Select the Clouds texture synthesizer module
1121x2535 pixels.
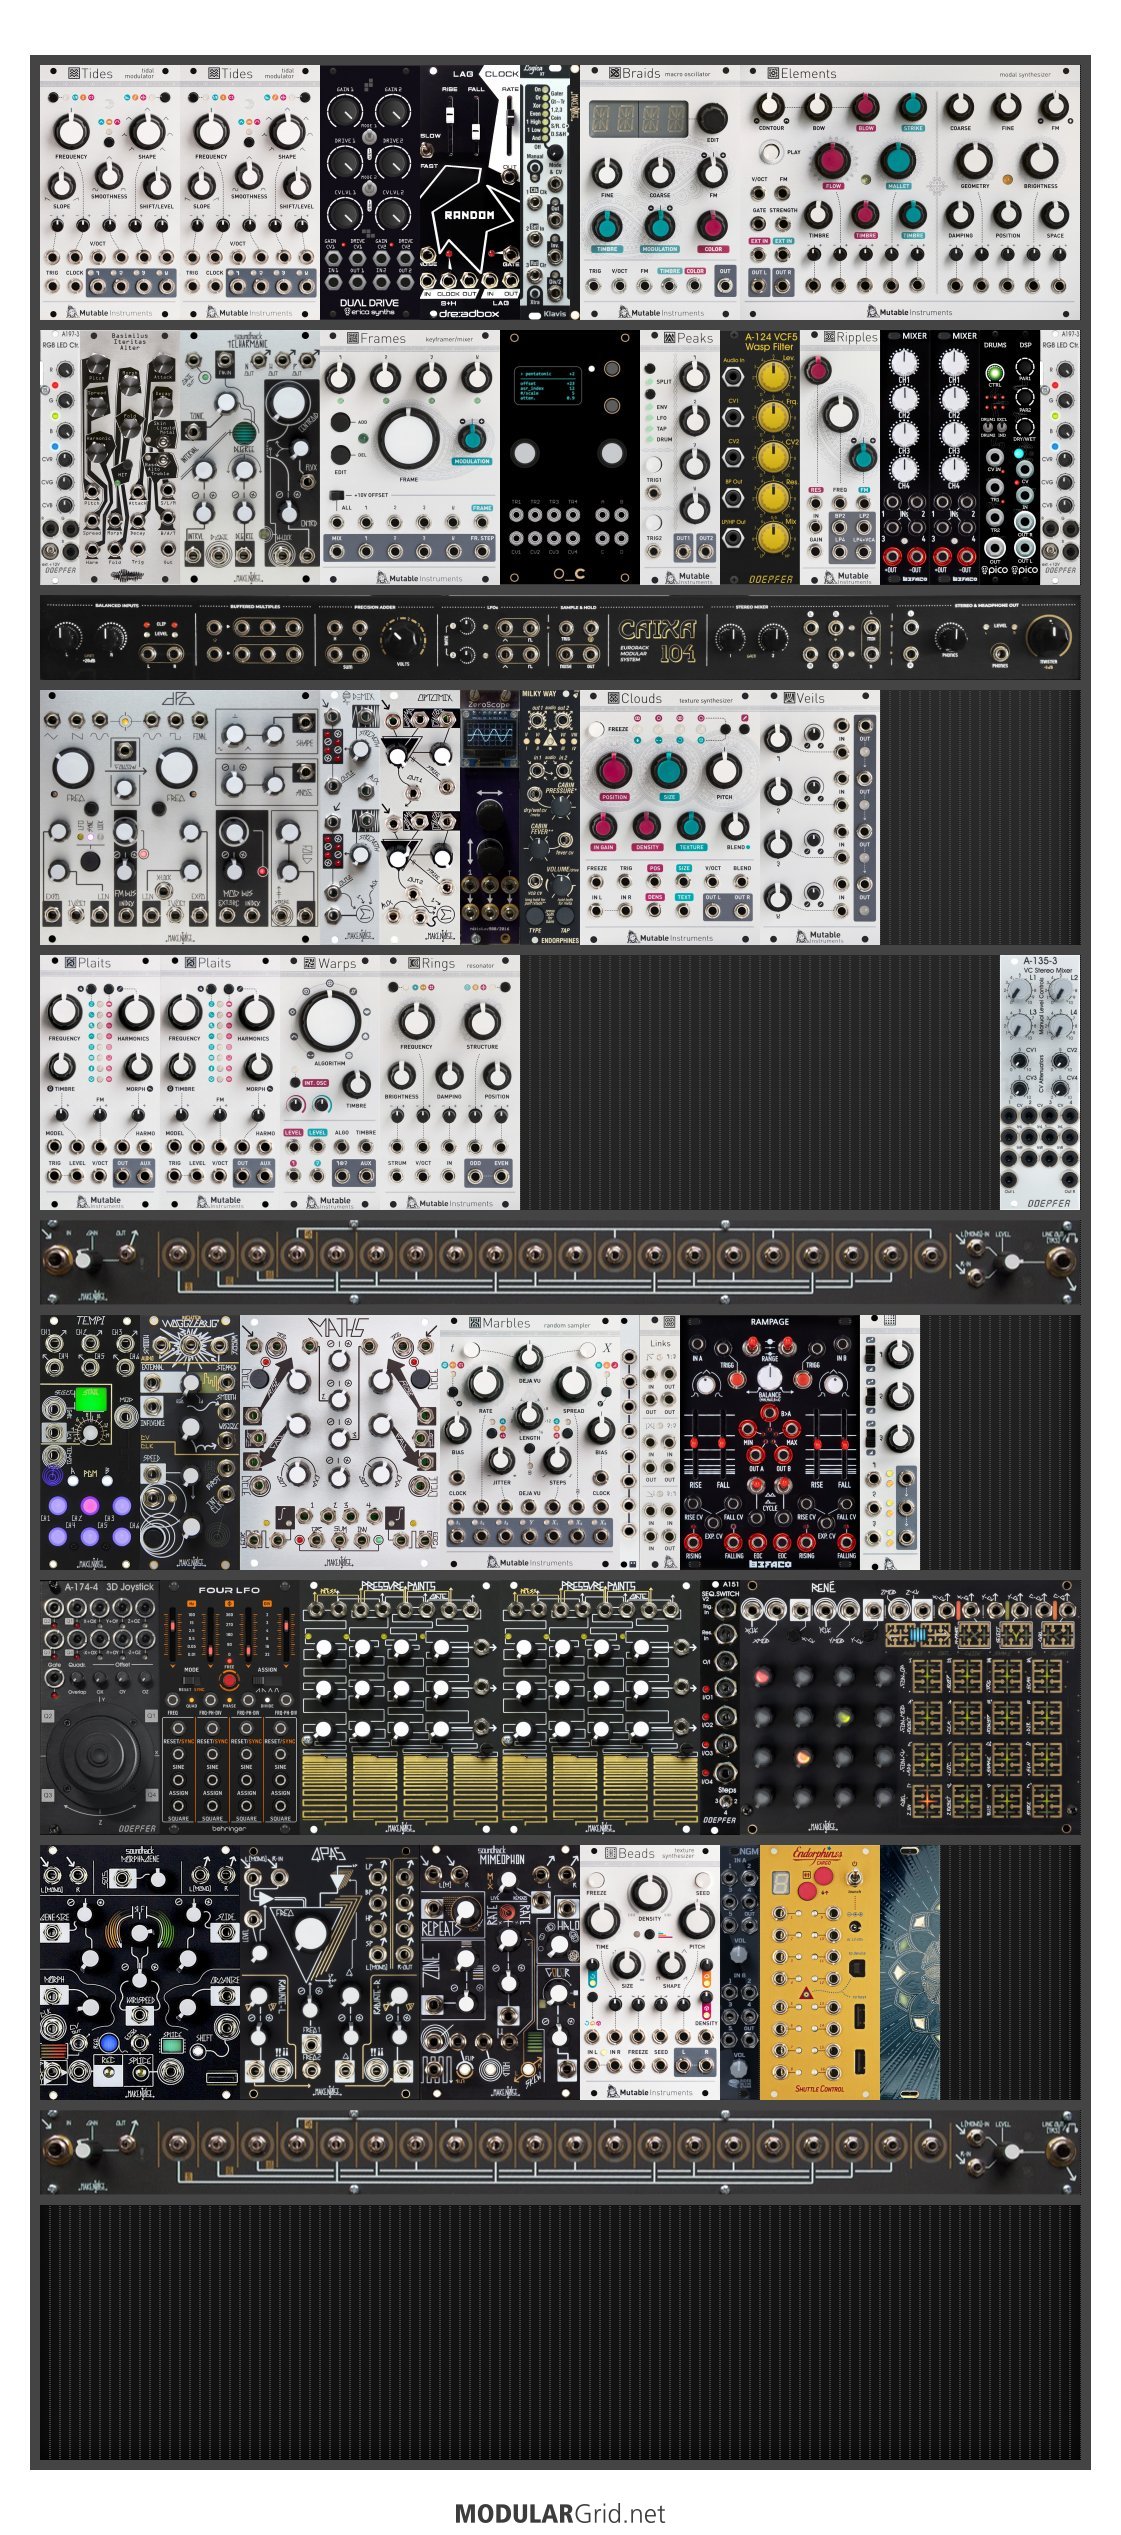670,817
